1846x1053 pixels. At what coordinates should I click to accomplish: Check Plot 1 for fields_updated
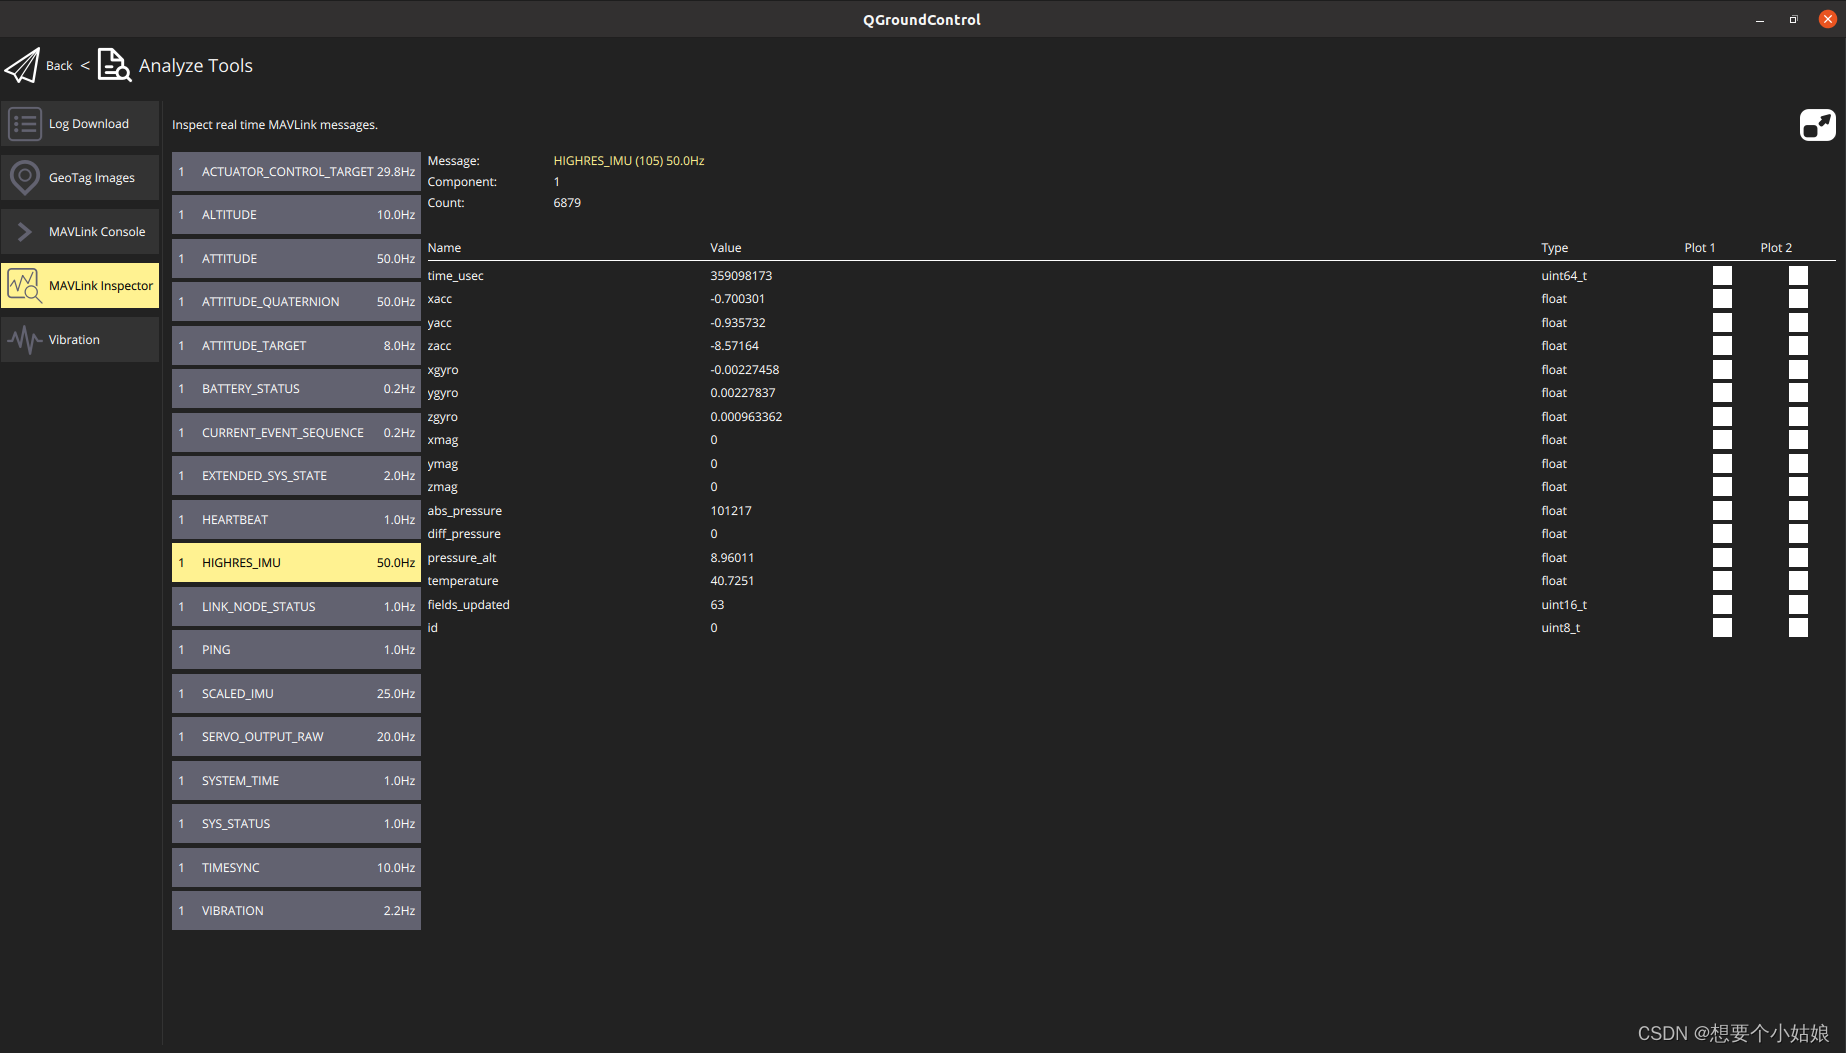(1722, 604)
